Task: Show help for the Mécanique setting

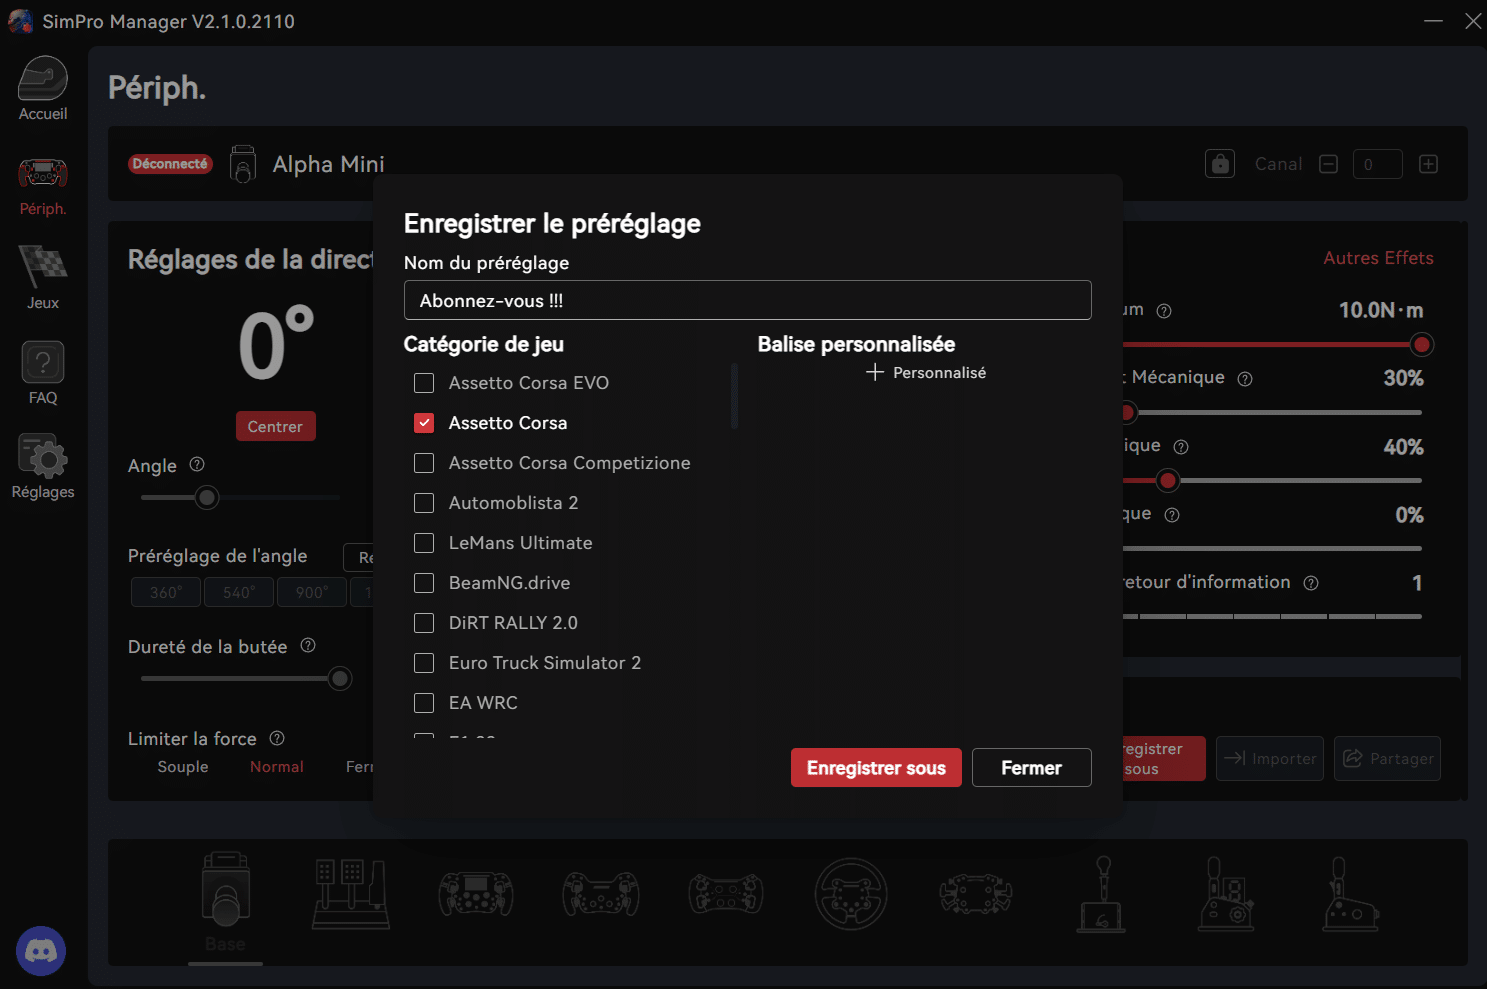Action: tap(1245, 379)
